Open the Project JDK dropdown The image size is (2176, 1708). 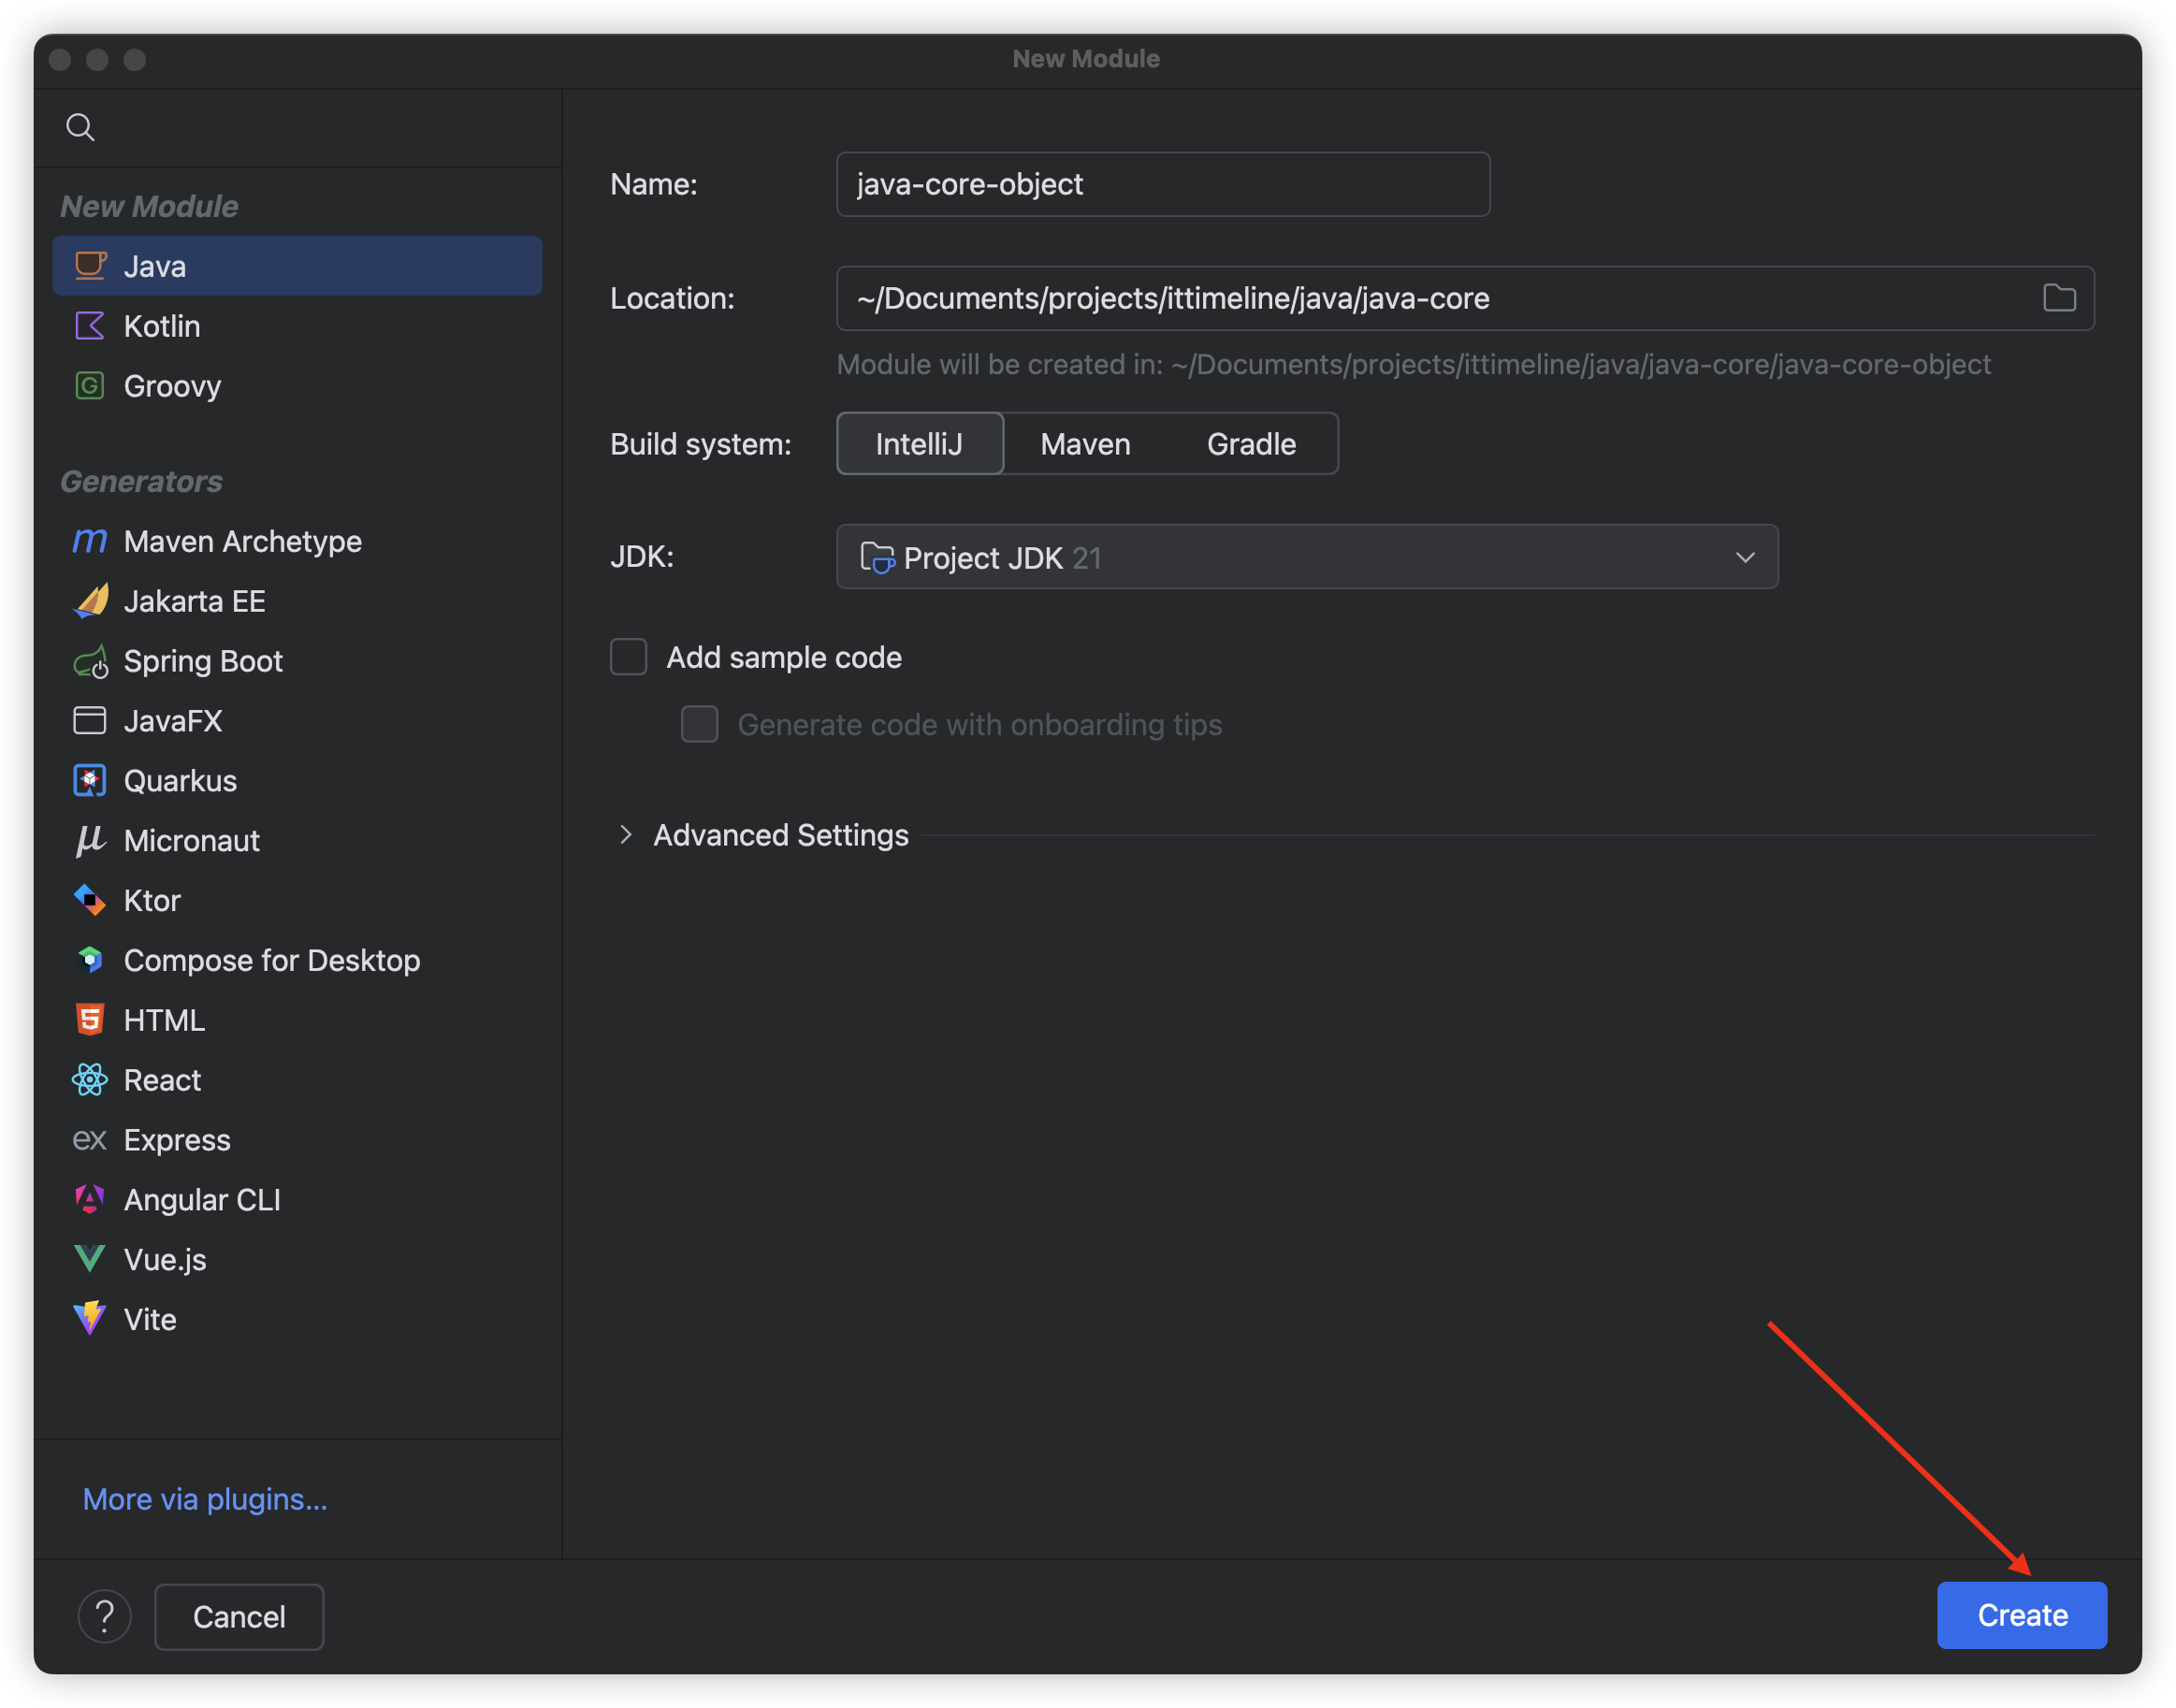pos(1306,557)
